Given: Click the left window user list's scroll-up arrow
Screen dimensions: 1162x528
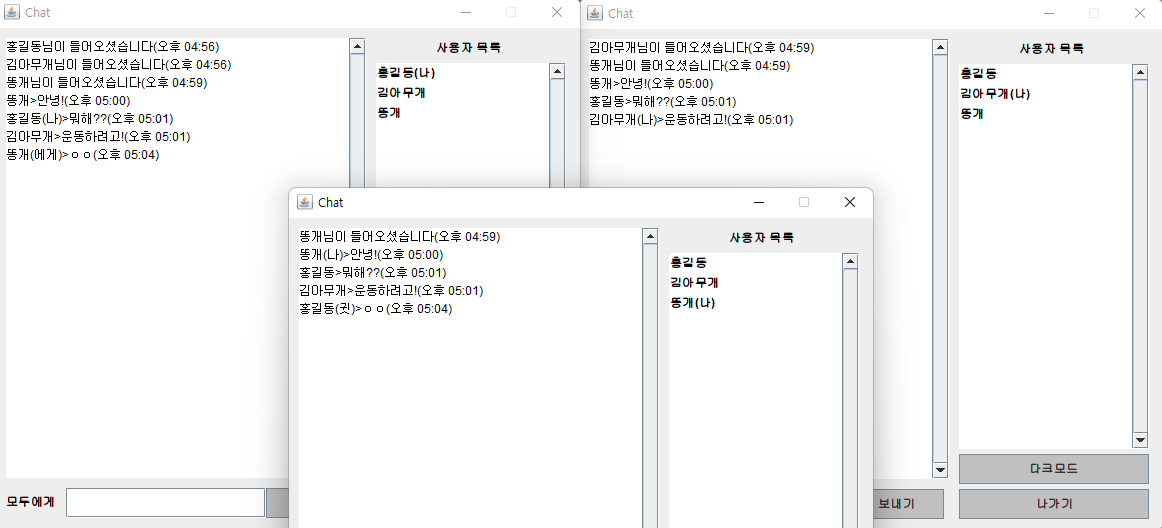Looking at the screenshot, I should tap(557, 71).
